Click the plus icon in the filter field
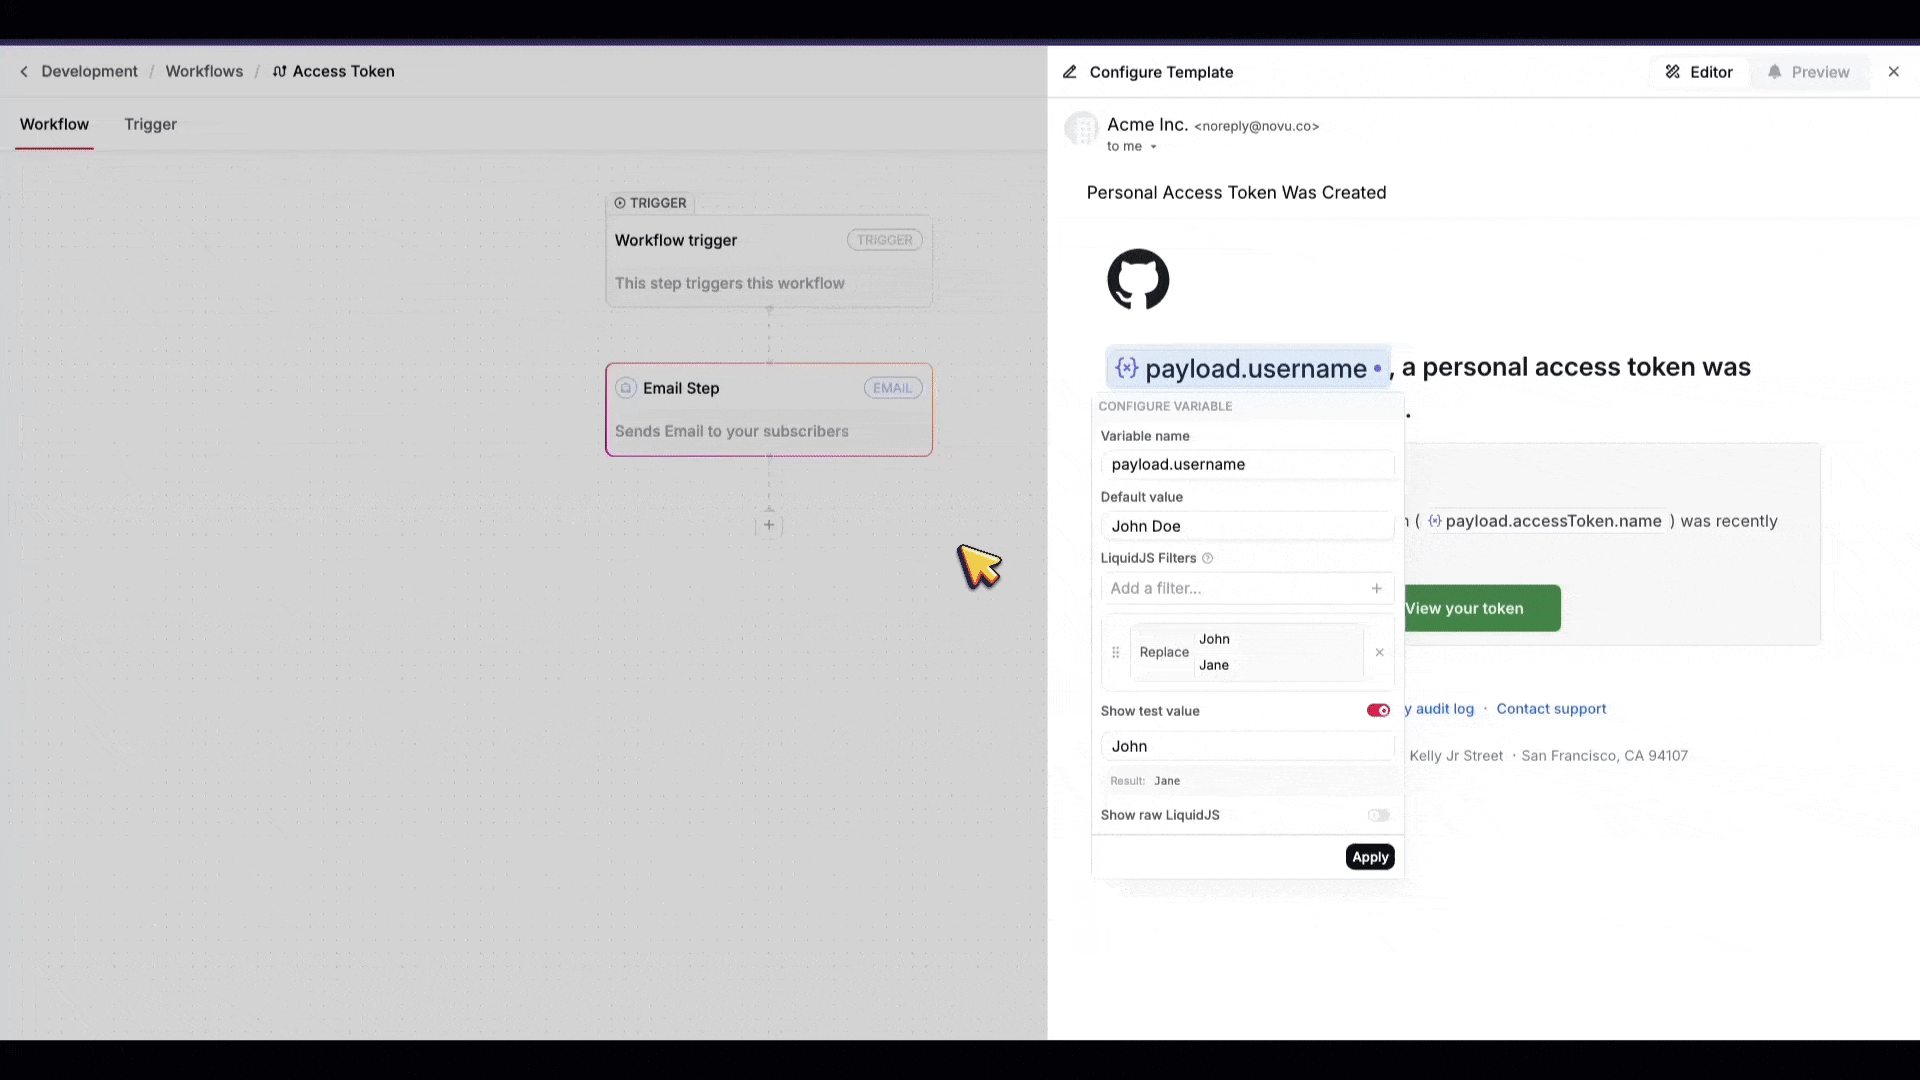 point(1376,589)
